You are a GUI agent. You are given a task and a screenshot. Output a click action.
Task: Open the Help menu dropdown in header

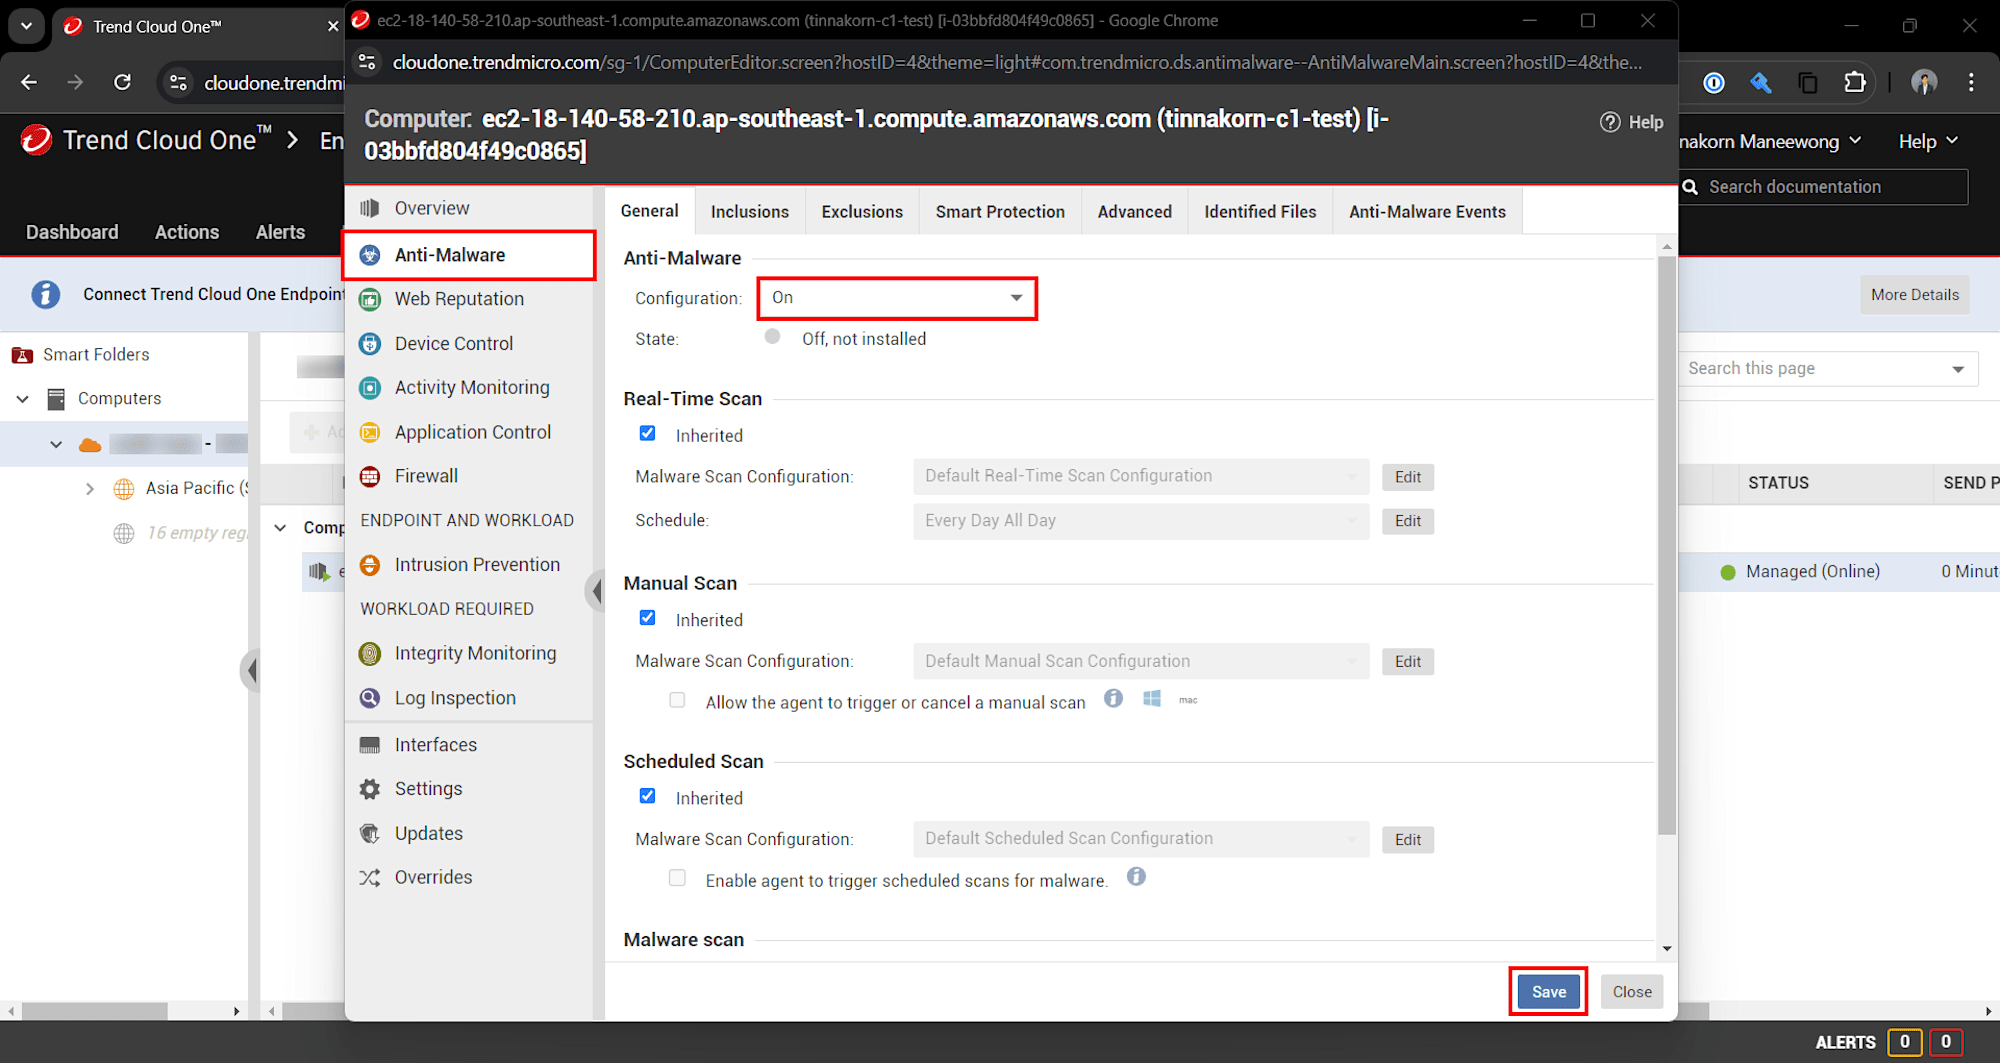click(1928, 141)
